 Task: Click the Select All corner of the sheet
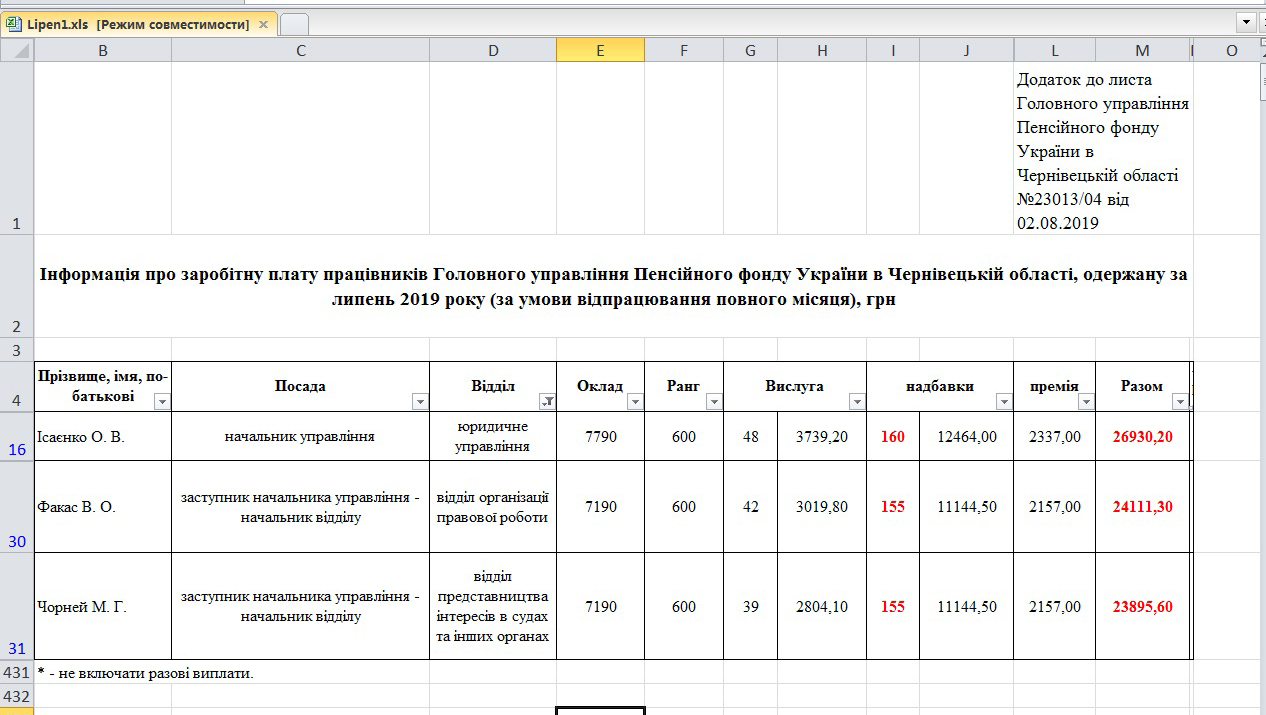click(x=17, y=50)
